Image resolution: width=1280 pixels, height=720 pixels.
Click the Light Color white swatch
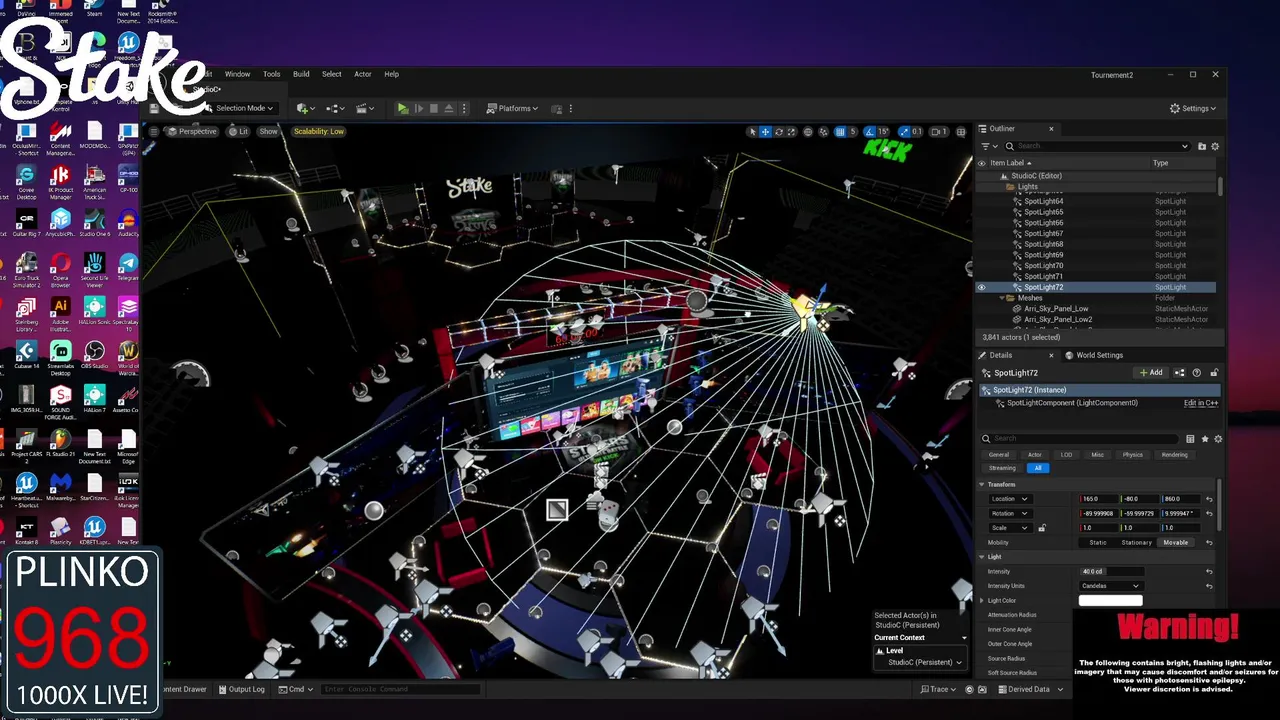pos(1110,600)
